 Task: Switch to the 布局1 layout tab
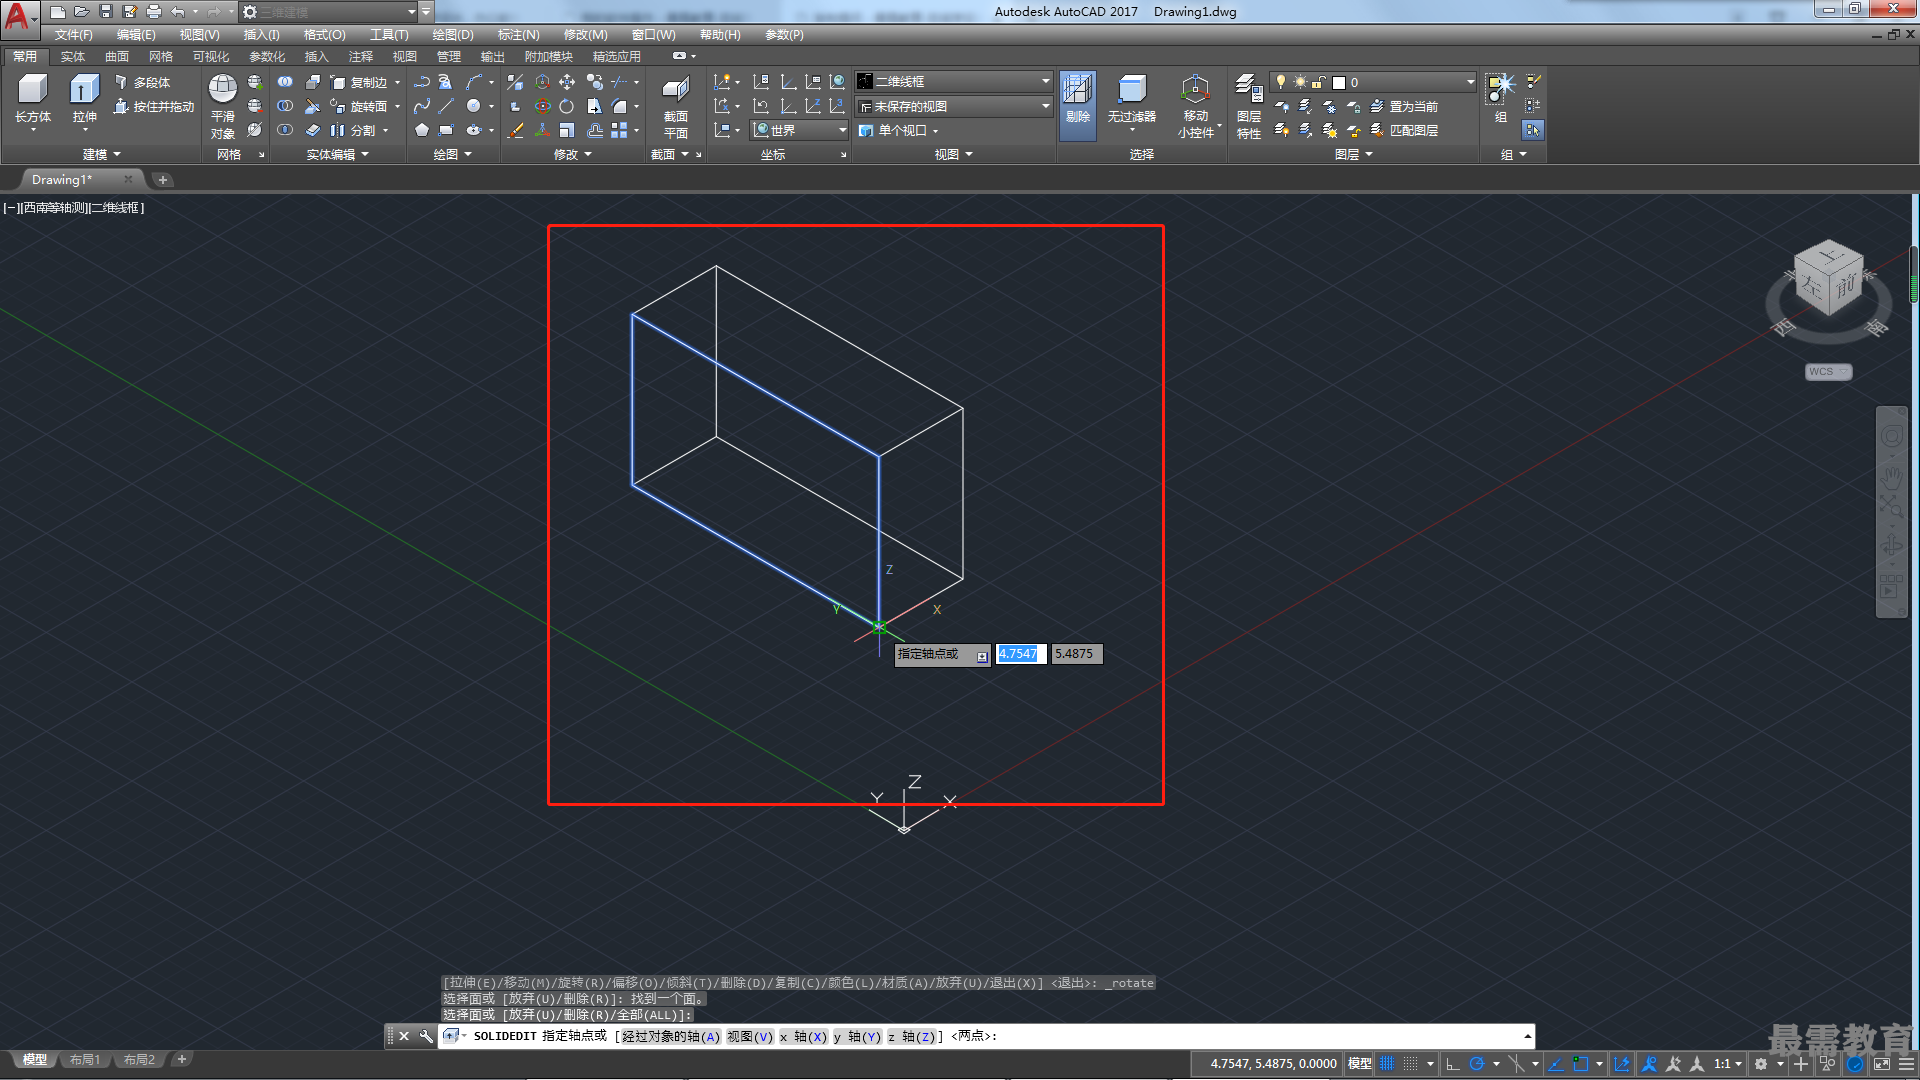point(85,1060)
